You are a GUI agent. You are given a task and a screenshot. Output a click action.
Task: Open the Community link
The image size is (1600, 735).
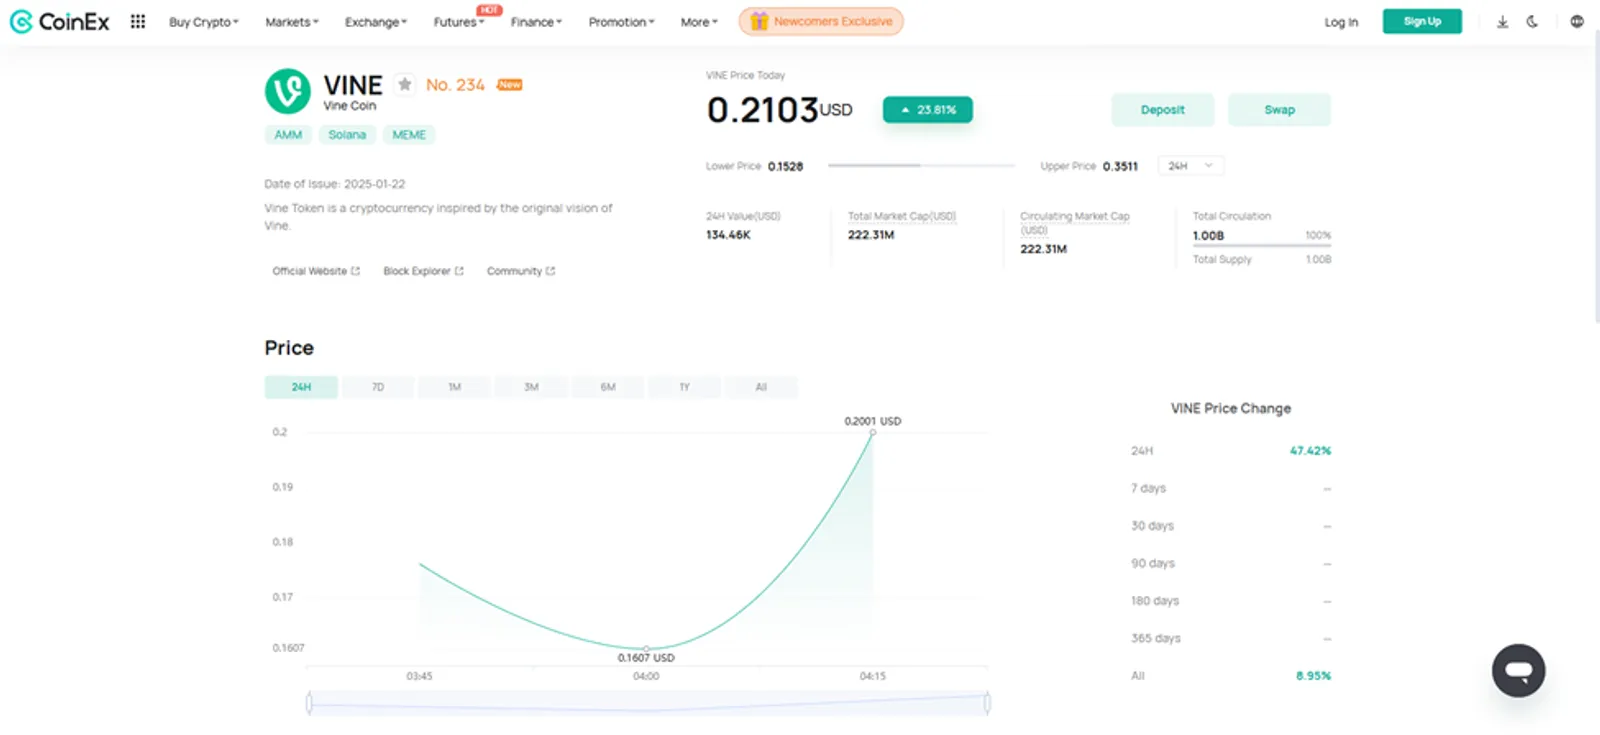[521, 271]
